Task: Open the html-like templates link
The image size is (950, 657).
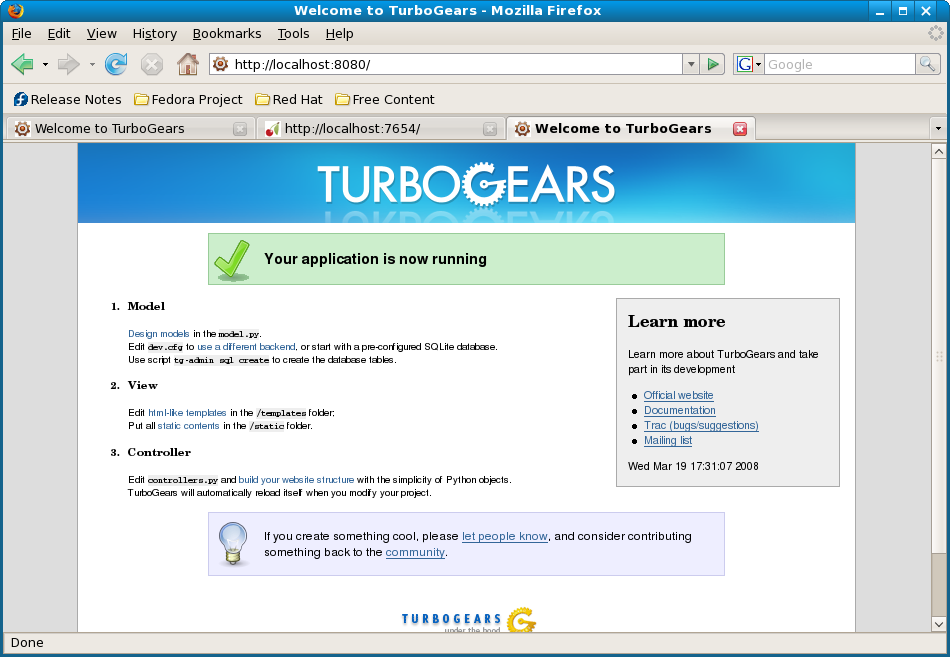Action: point(187,413)
